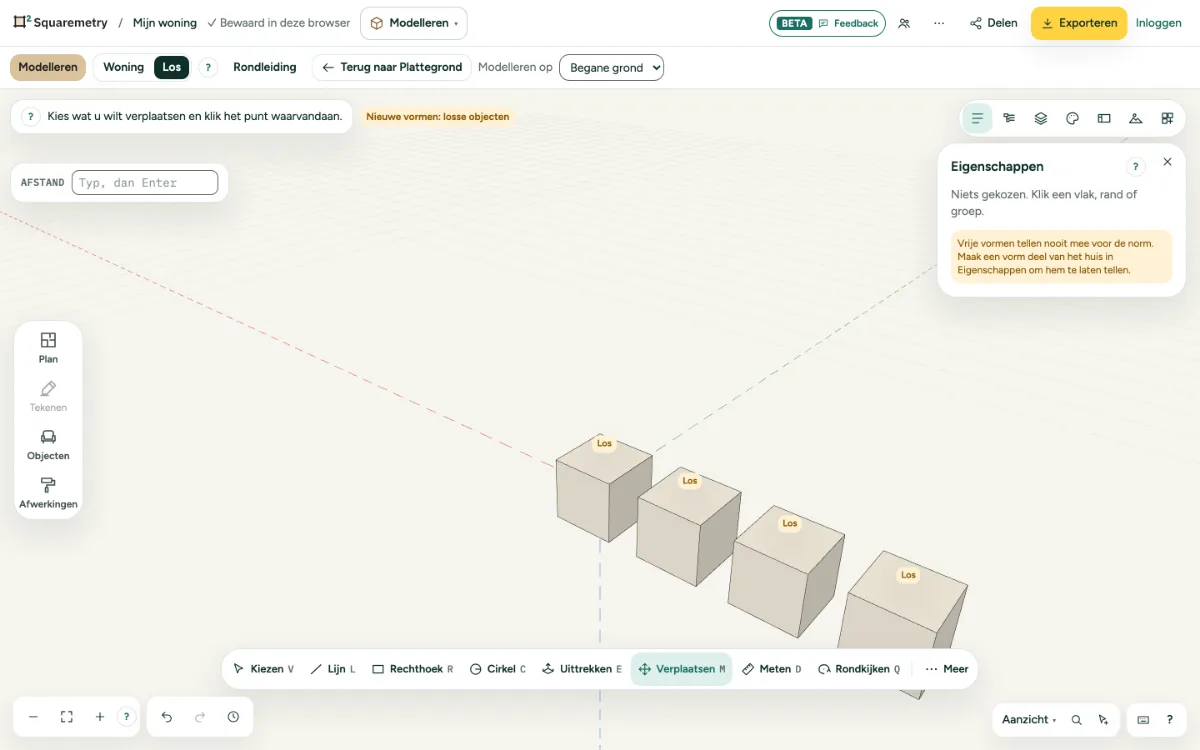Open the terrain mountain panel icon
This screenshot has height=750, width=1200.
(1135, 118)
